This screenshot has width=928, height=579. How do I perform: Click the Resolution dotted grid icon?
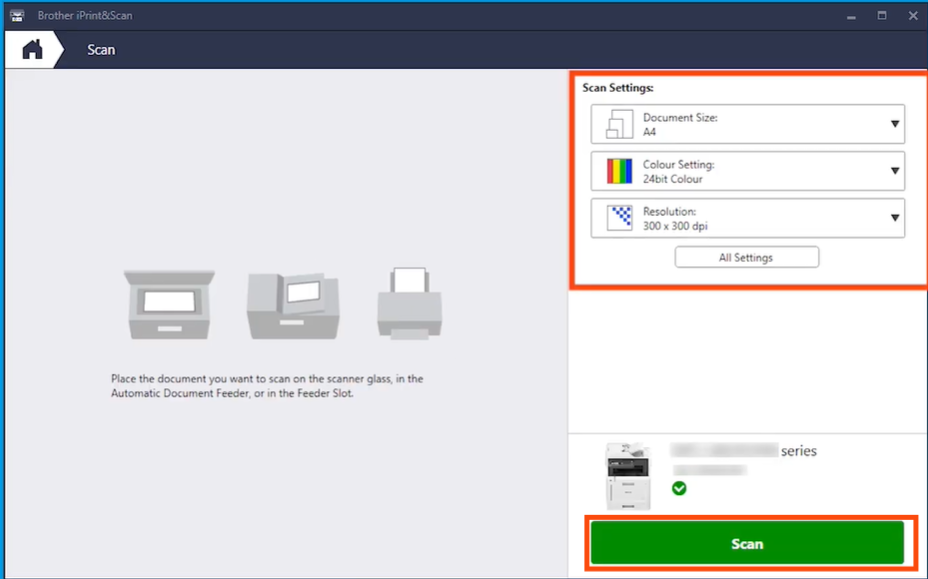pos(620,218)
